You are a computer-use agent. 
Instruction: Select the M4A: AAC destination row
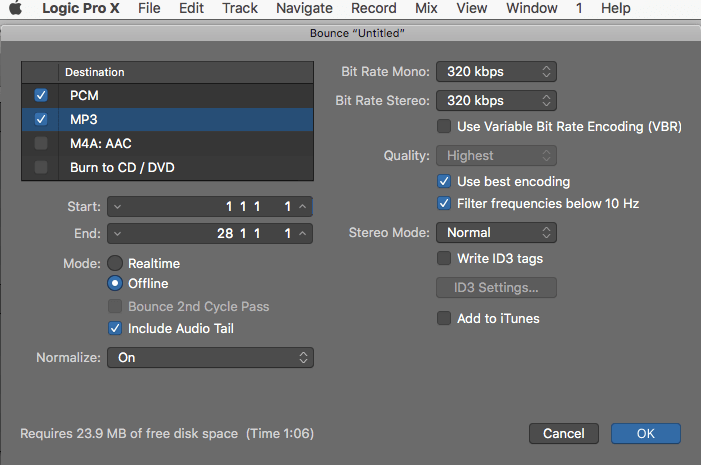168,143
